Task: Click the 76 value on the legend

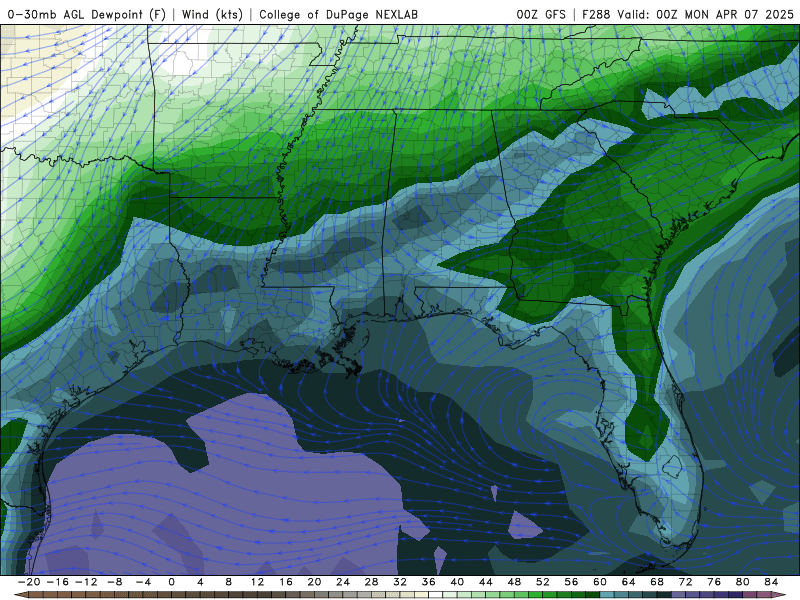Action: tap(714, 582)
